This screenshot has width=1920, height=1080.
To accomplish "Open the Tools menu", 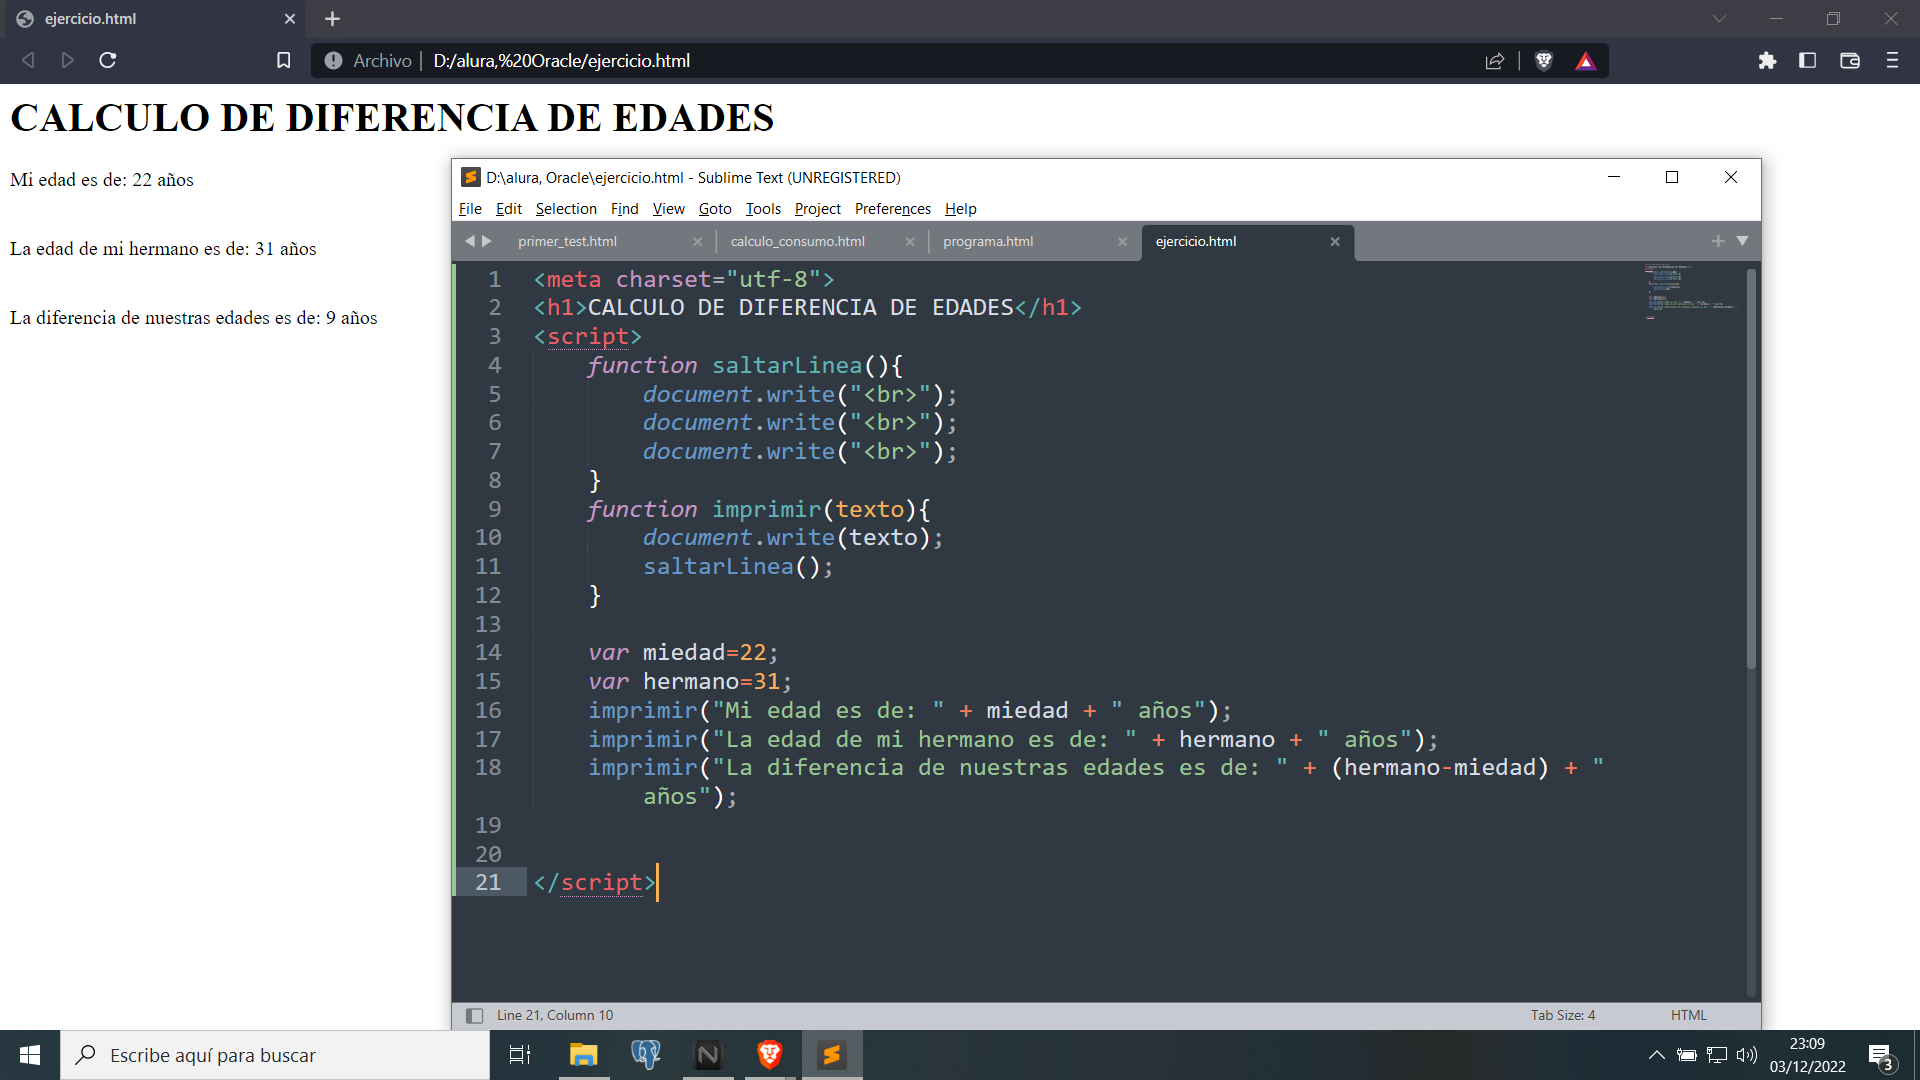I will point(763,209).
